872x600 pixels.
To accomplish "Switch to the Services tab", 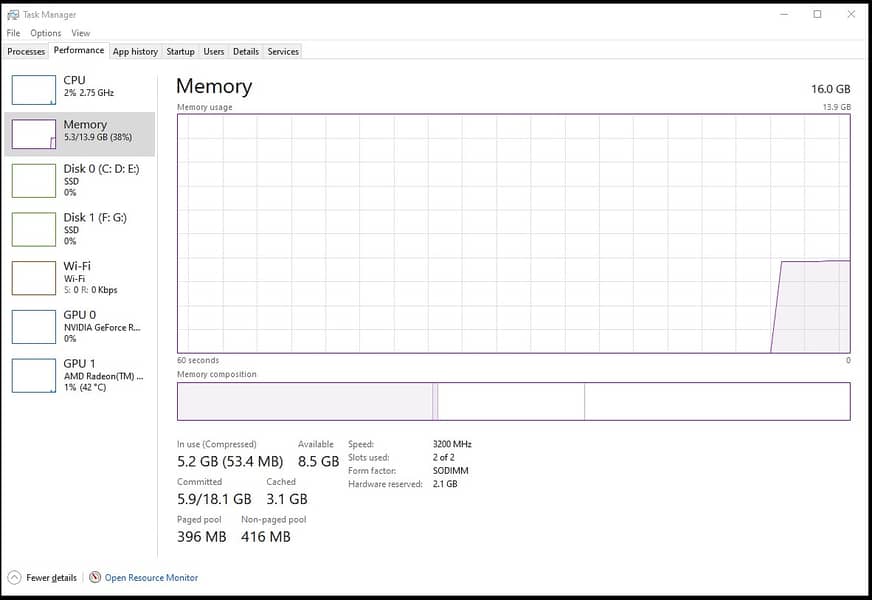I will click(283, 51).
